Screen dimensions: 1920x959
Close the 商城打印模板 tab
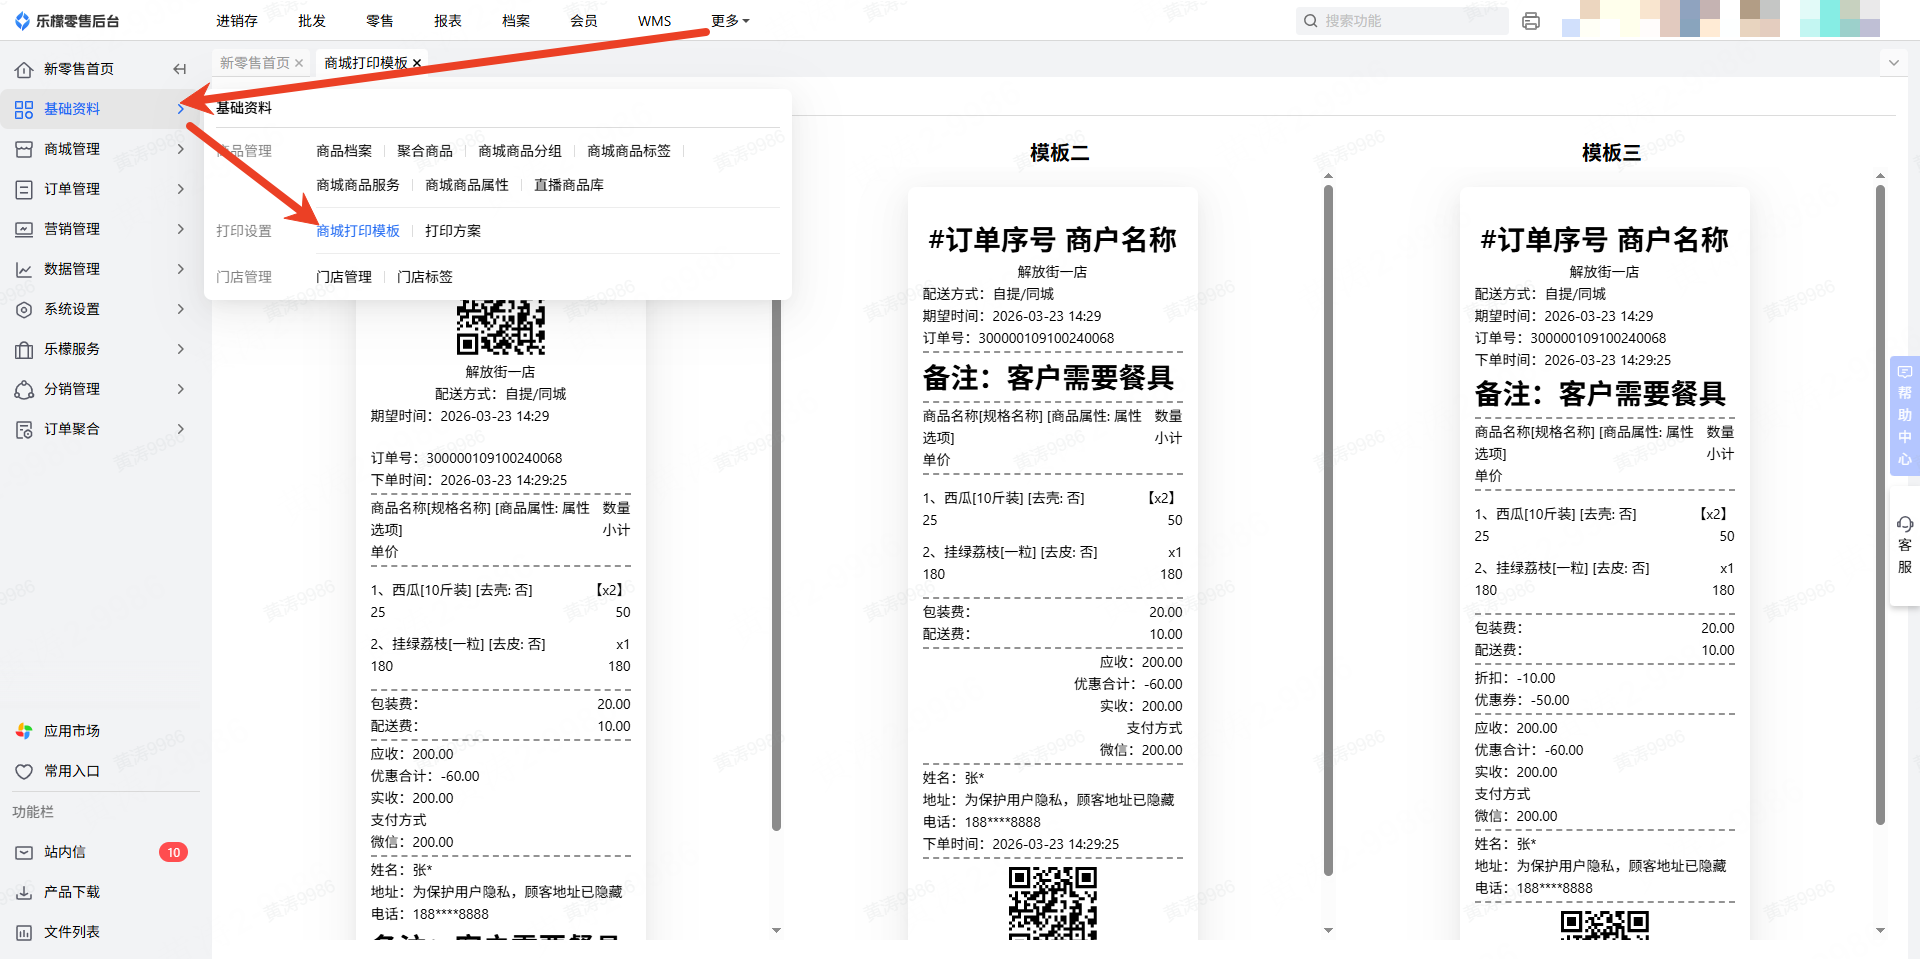[x=417, y=63]
